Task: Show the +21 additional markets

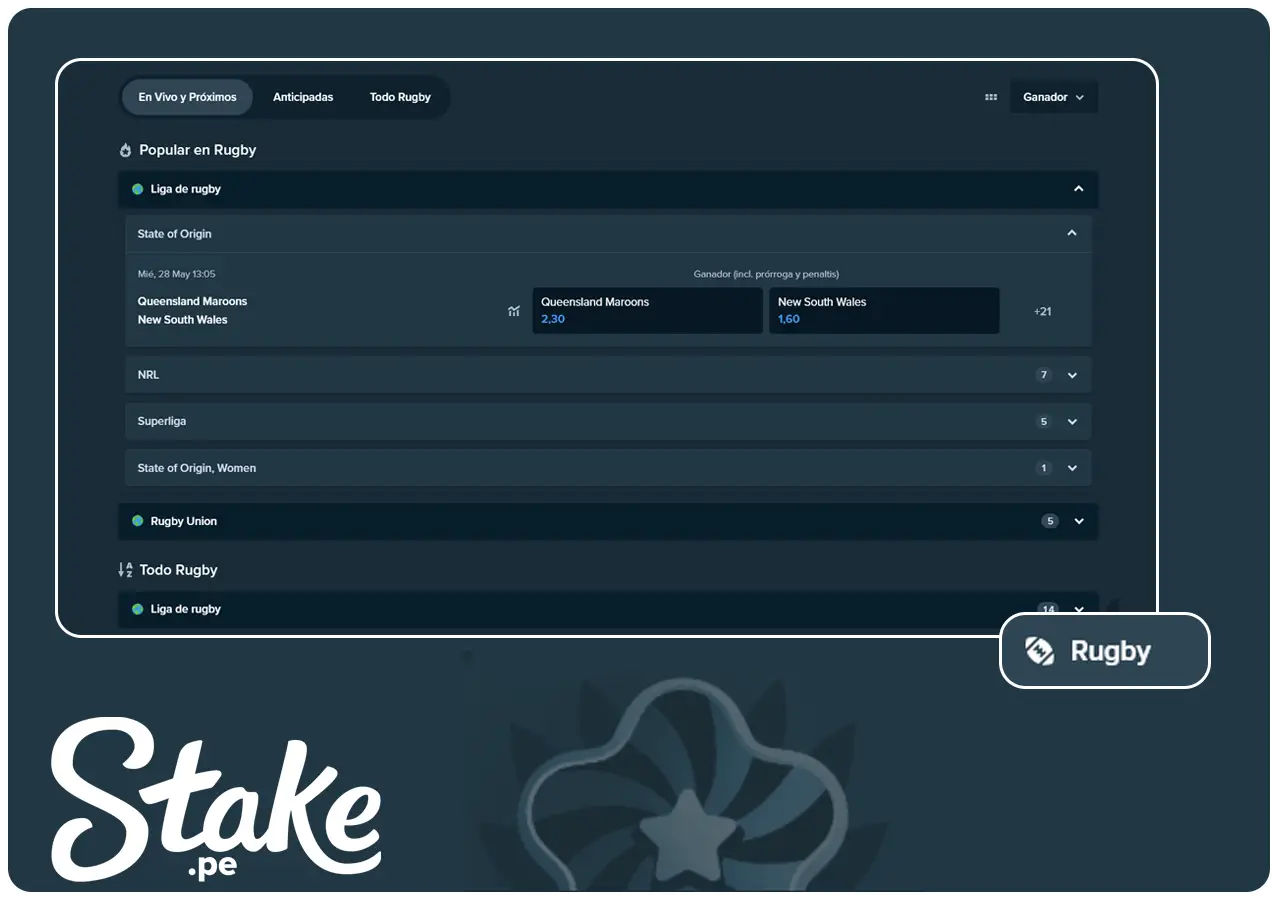Action: (x=1043, y=311)
